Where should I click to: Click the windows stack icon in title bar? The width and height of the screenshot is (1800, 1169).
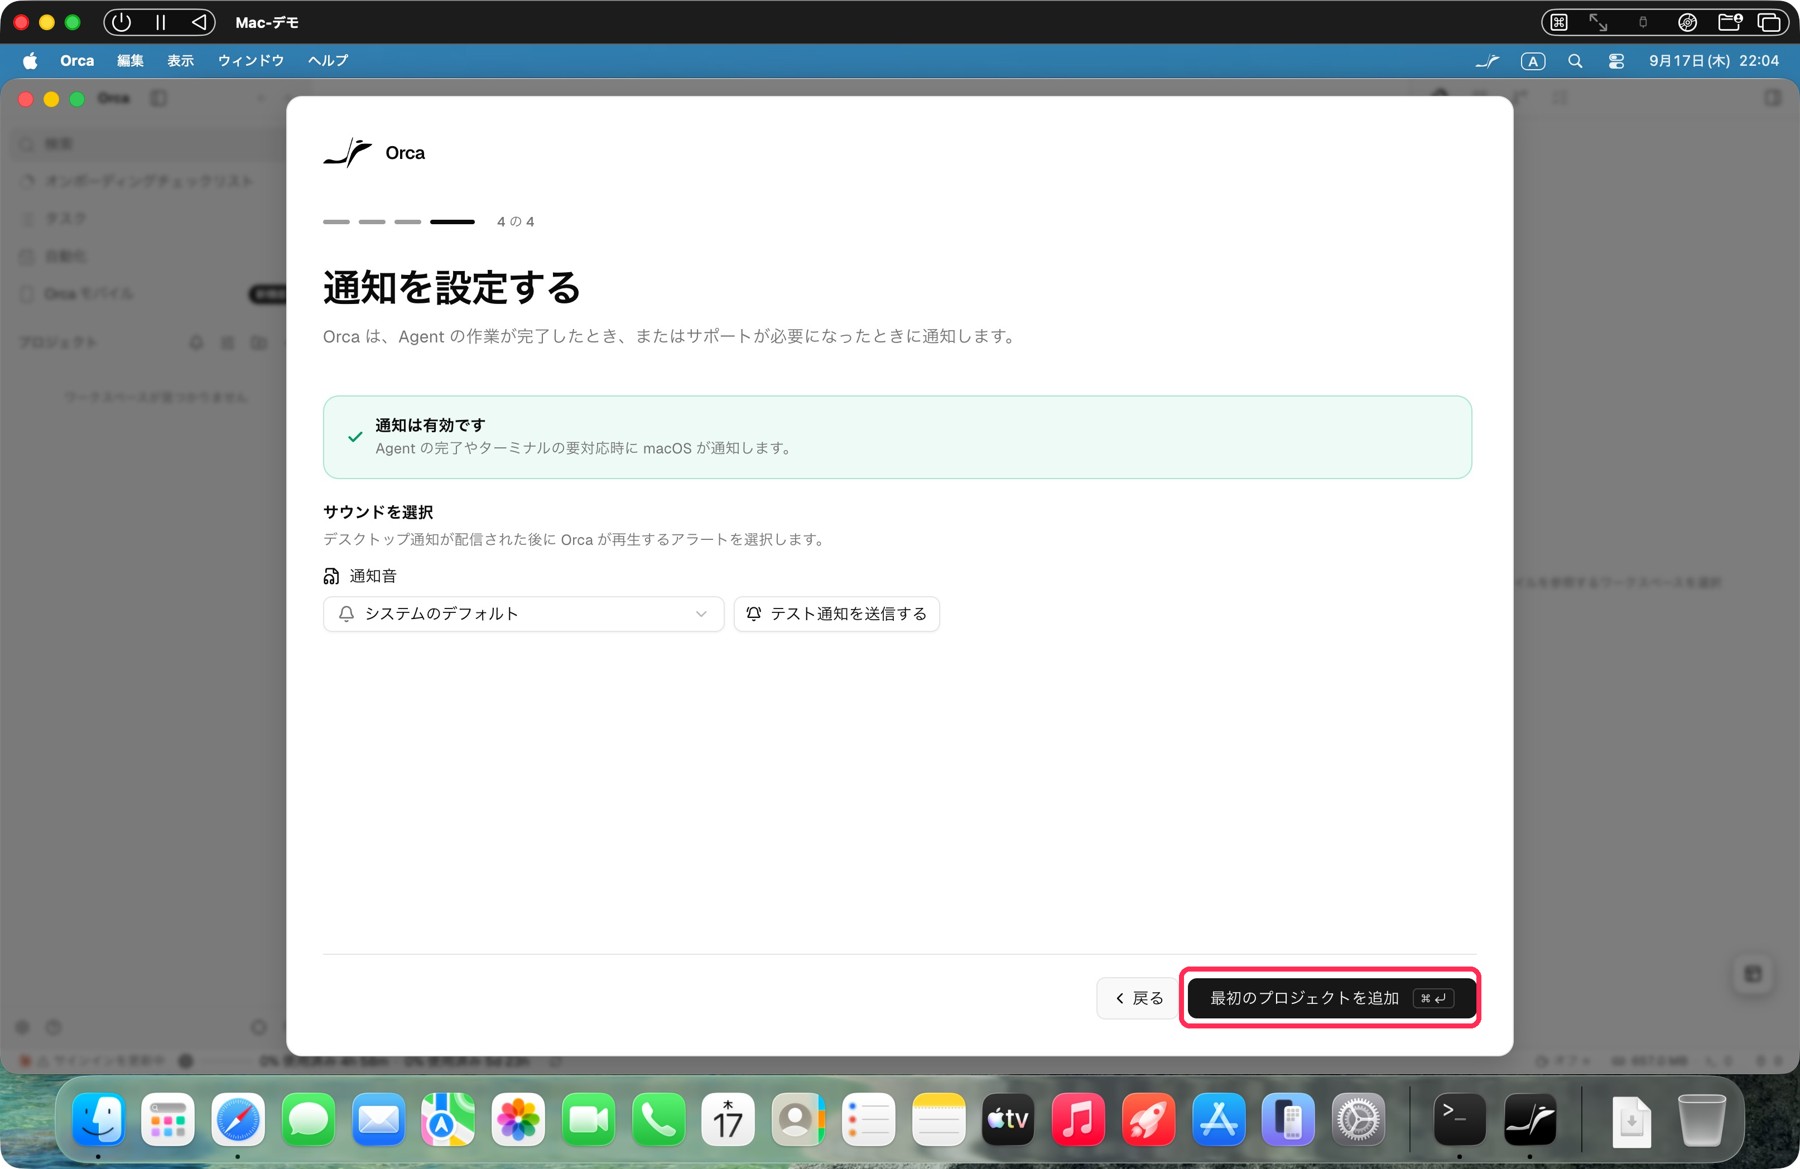1769,22
